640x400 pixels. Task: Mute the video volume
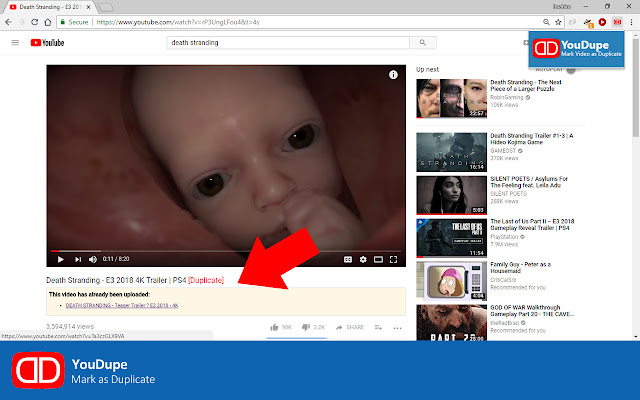point(93,259)
